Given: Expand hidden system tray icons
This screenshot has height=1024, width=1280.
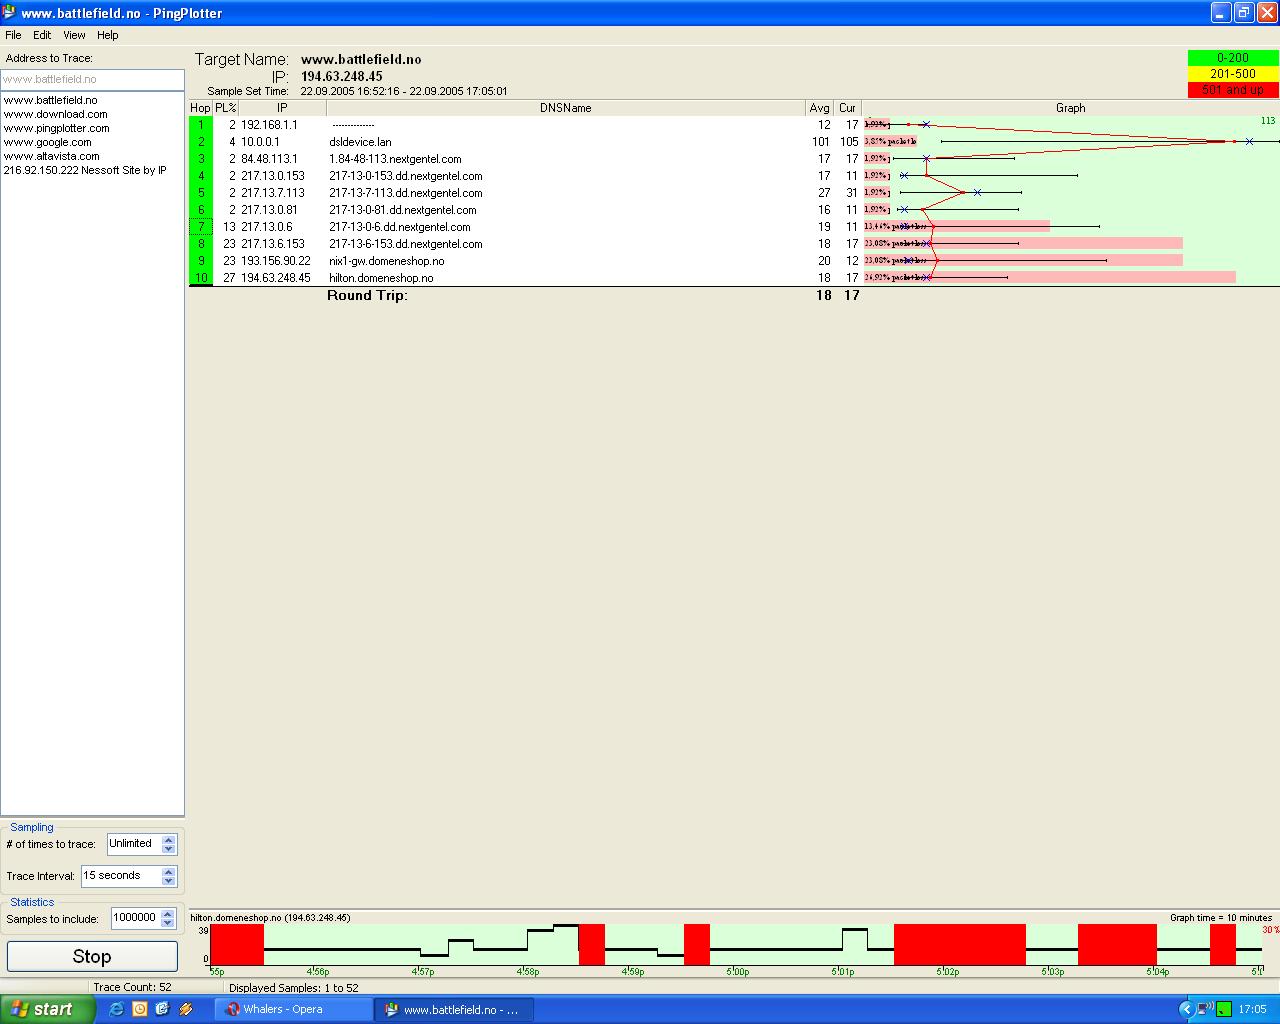Looking at the screenshot, I should click(x=1187, y=1009).
